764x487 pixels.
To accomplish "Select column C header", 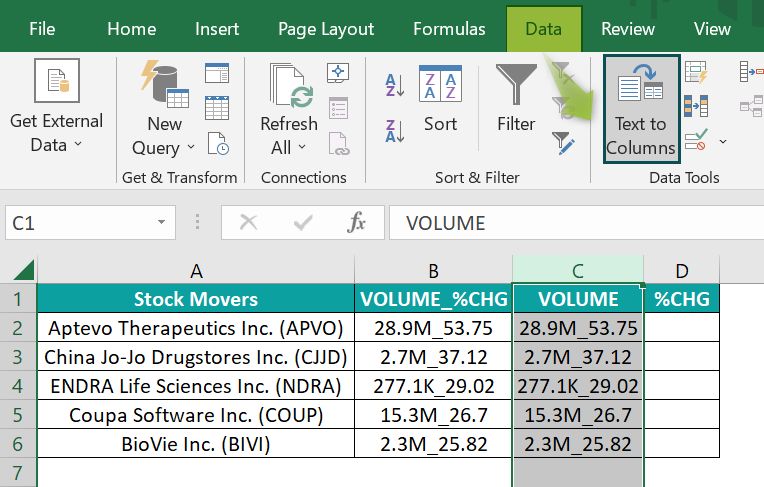I will (x=578, y=271).
